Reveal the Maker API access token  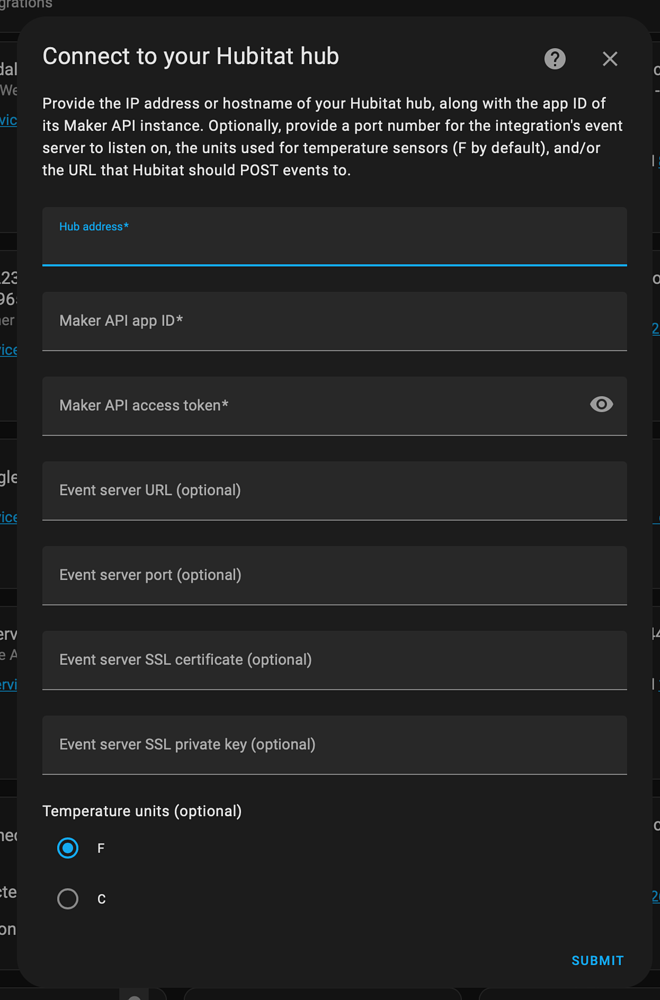tap(600, 404)
